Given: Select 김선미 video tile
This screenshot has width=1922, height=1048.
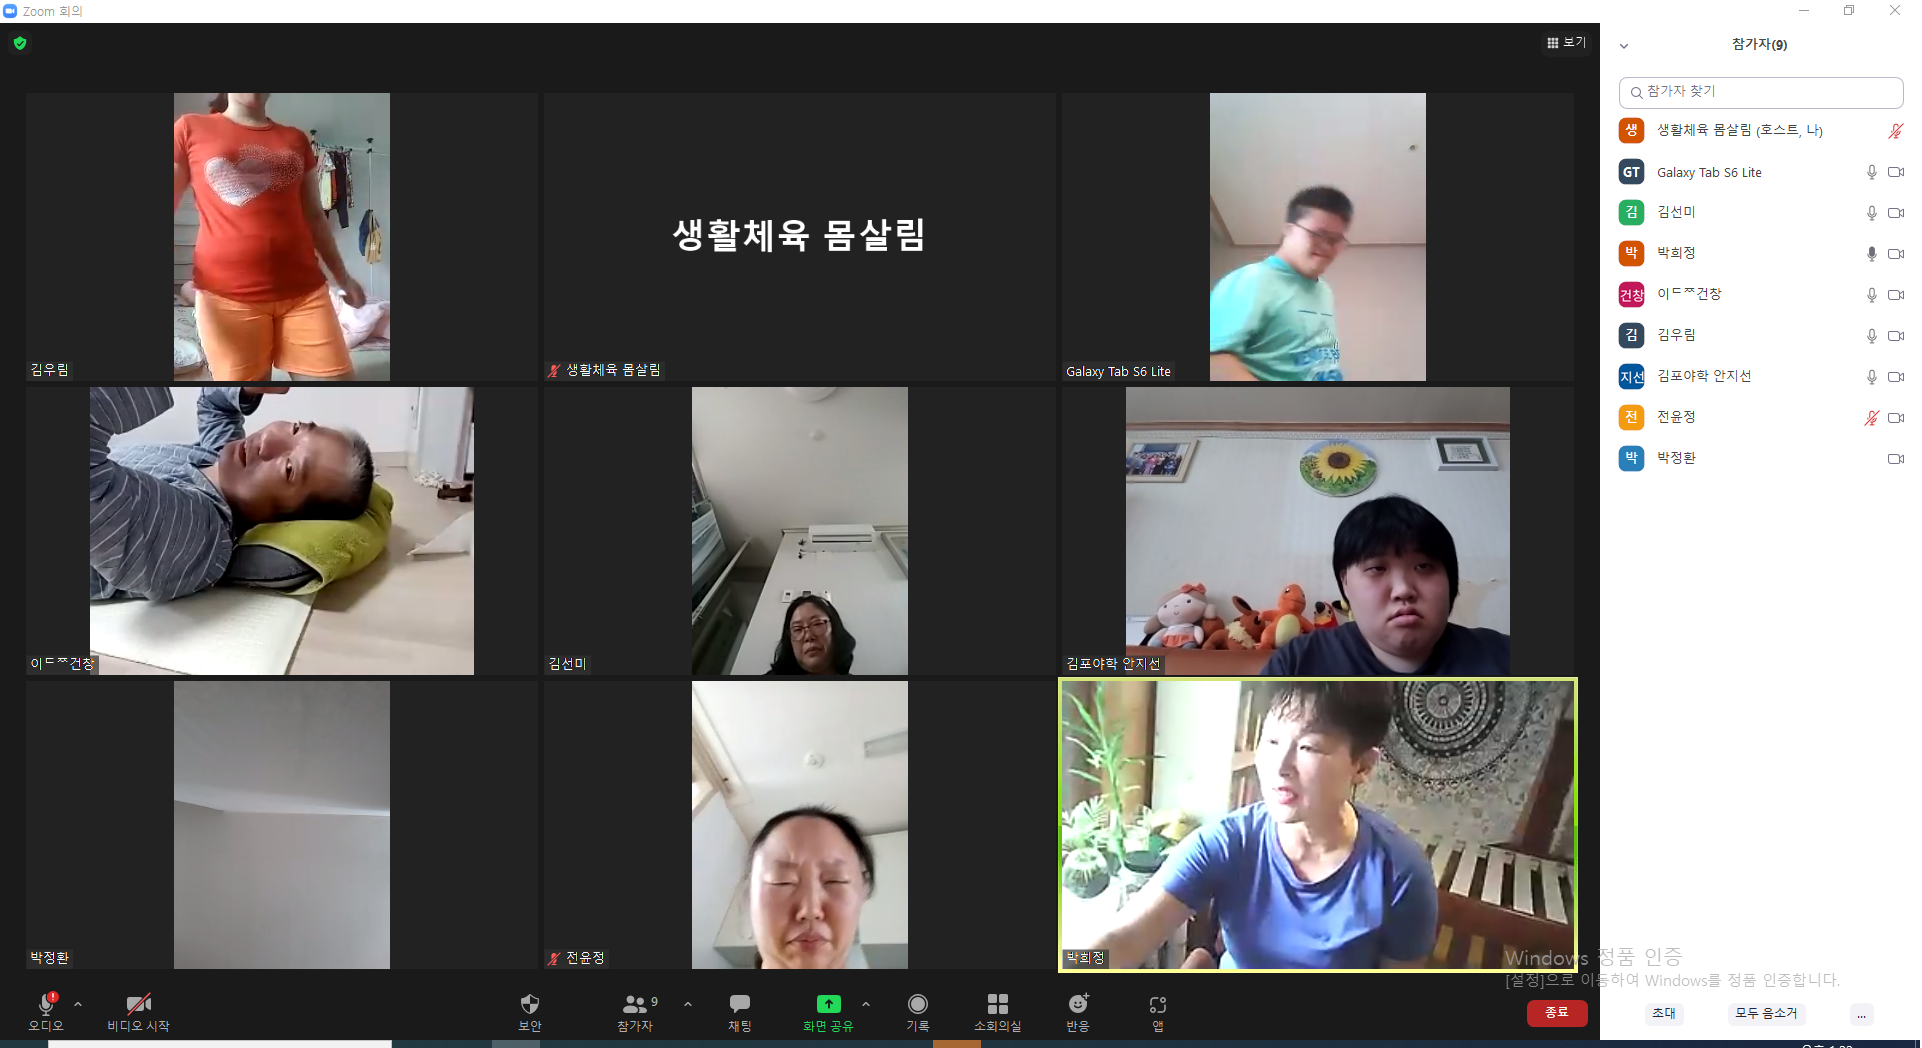Looking at the screenshot, I should pyautogui.click(x=800, y=531).
